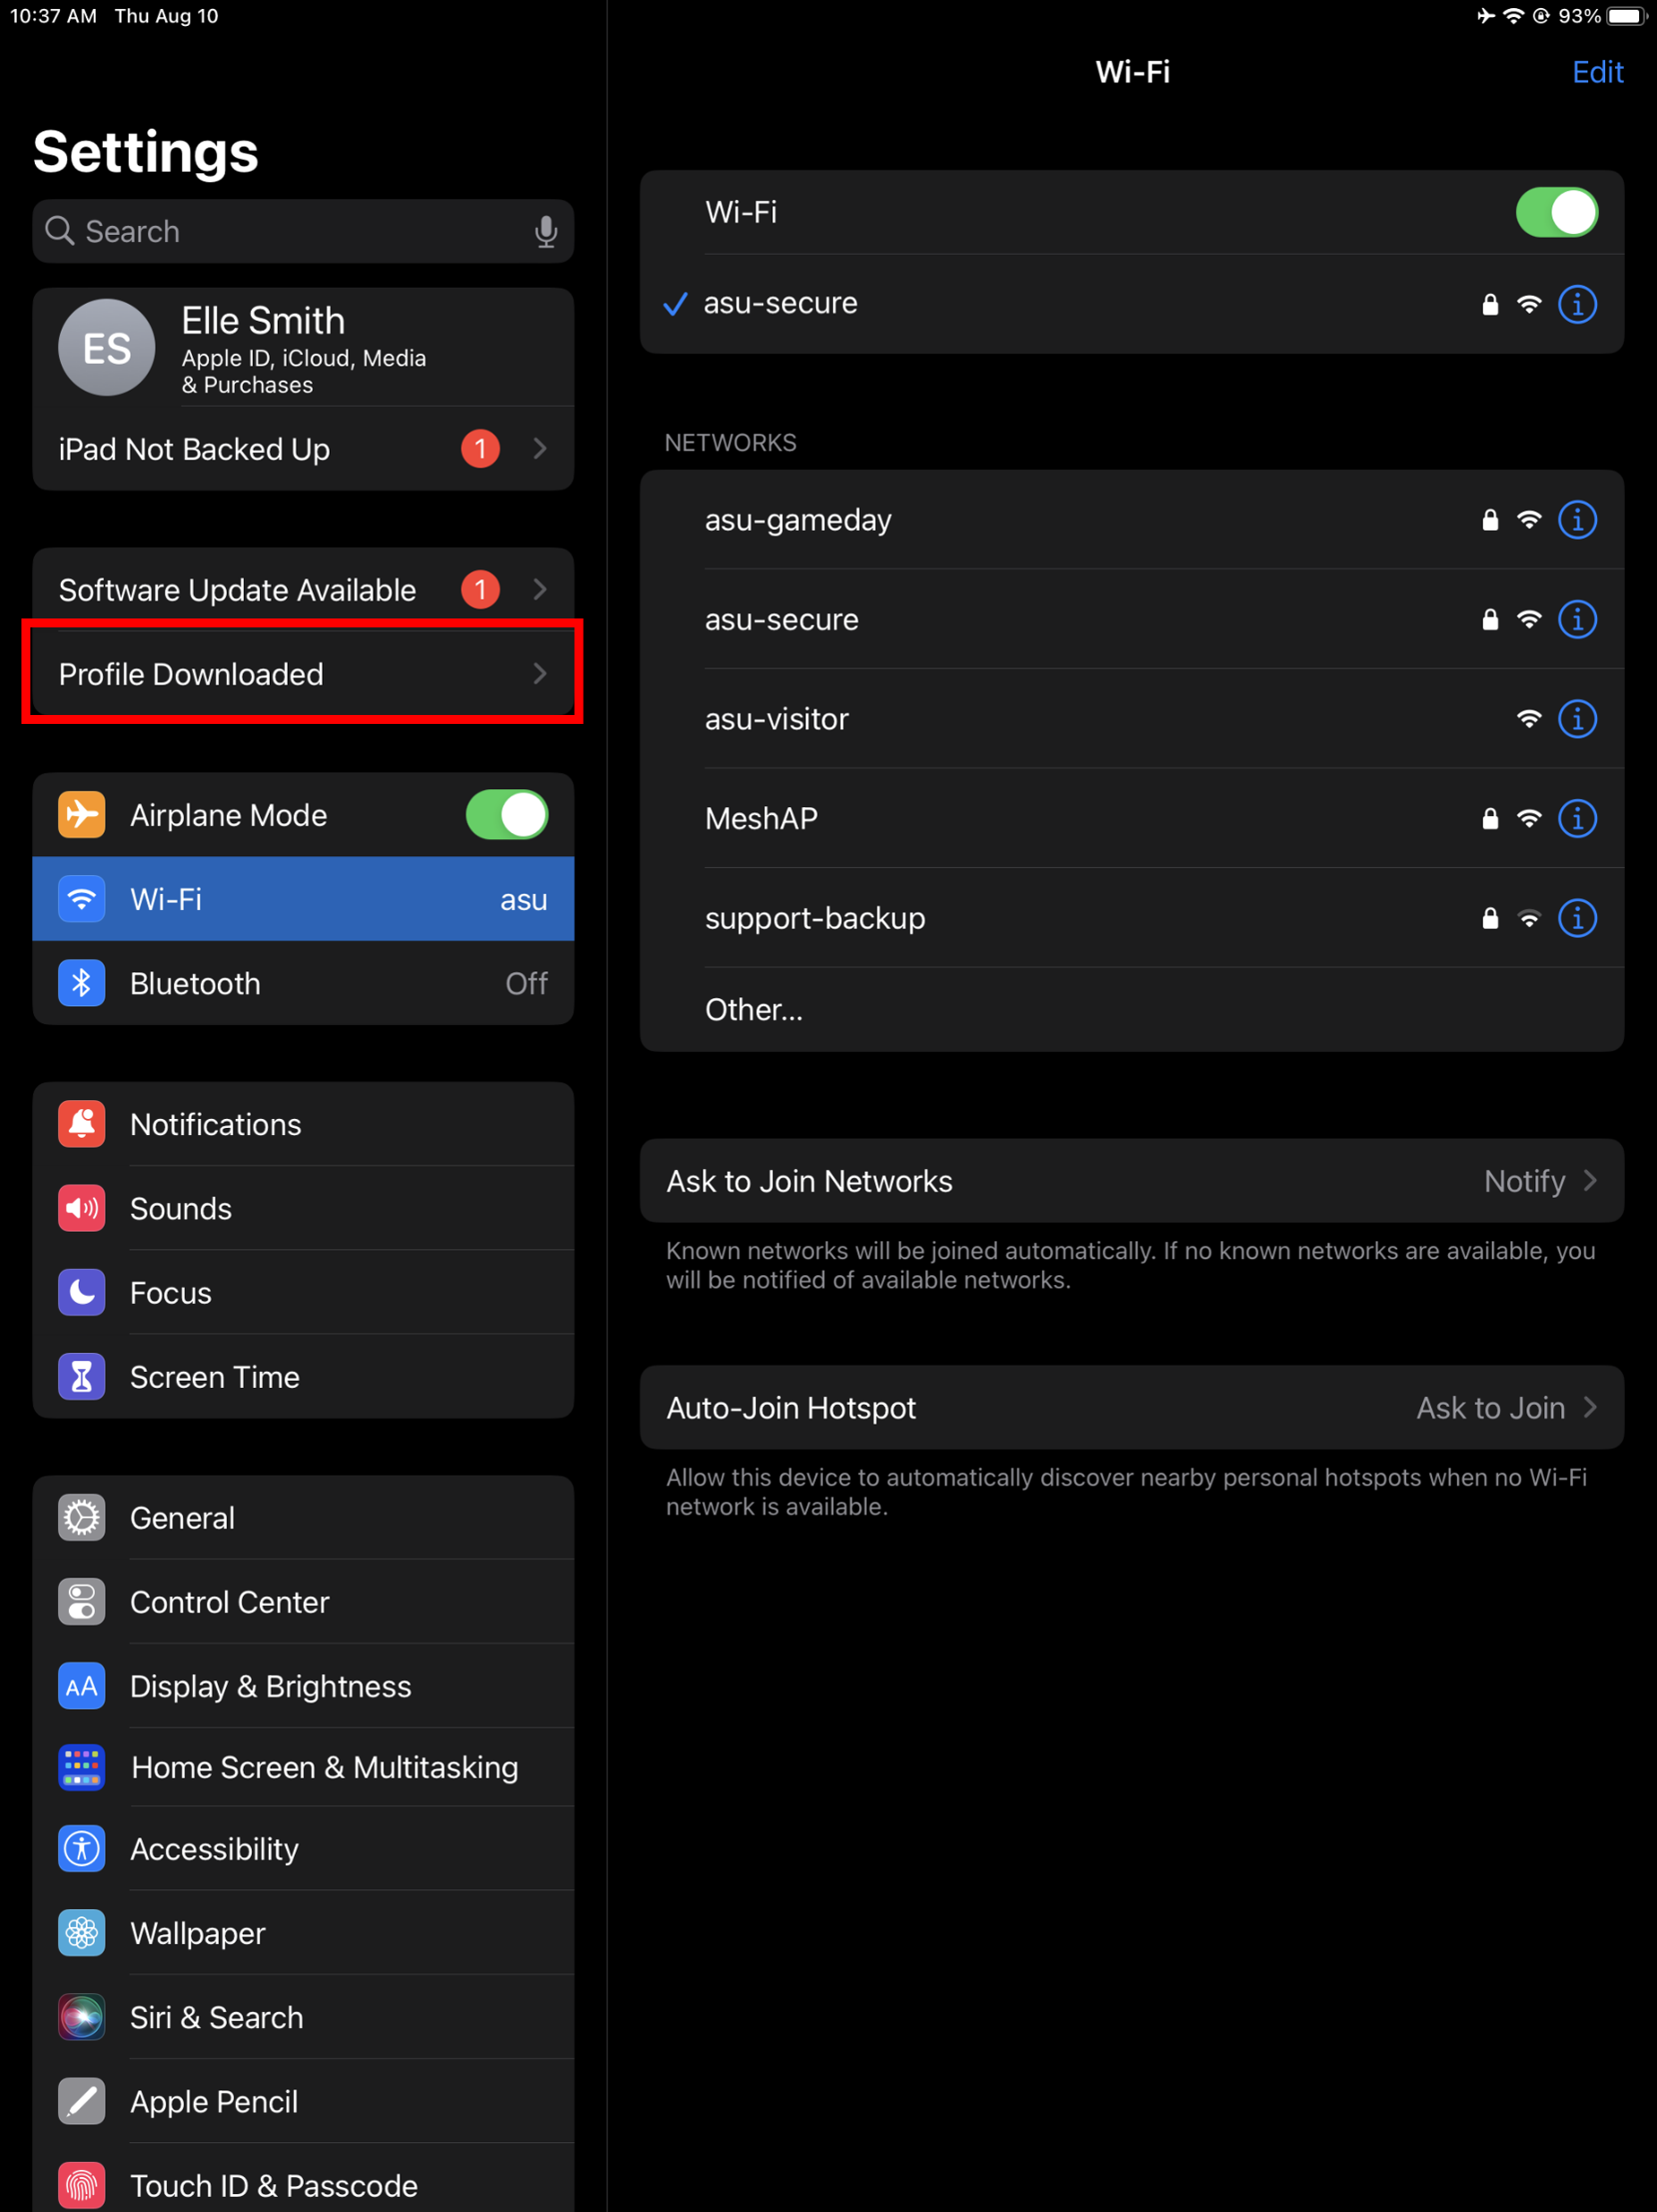Tap the red badge on Software Update Available
The width and height of the screenshot is (1657, 2212).
[480, 590]
